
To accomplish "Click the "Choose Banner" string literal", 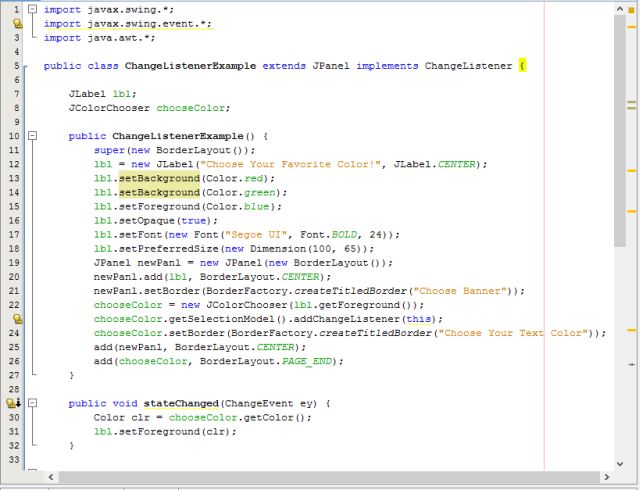I will 460,291.
